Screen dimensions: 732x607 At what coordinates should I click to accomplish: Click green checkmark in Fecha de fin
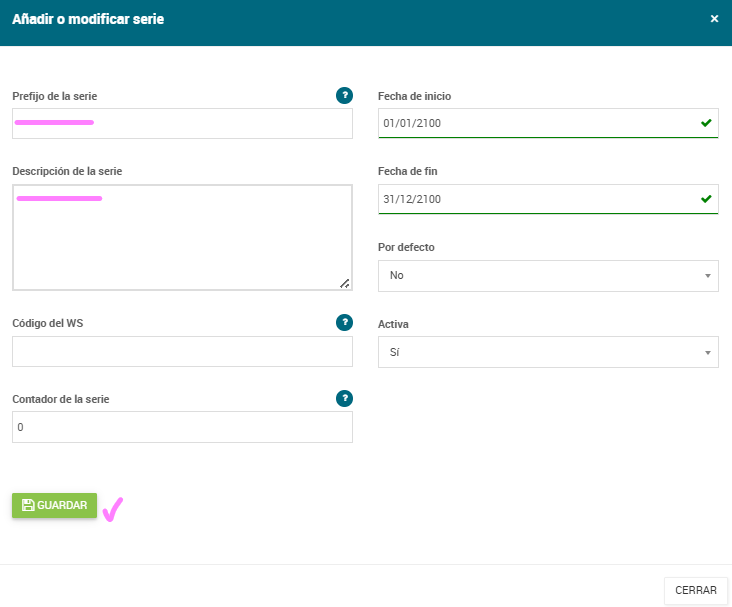pyautogui.click(x=706, y=199)
